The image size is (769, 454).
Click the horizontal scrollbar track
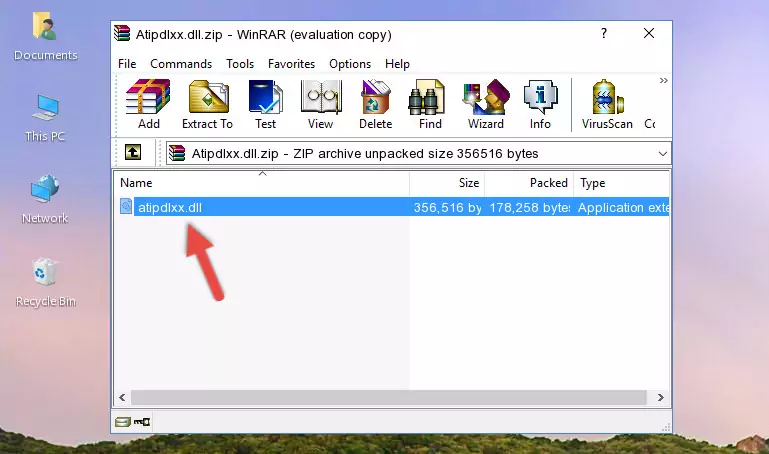point(388,397)
